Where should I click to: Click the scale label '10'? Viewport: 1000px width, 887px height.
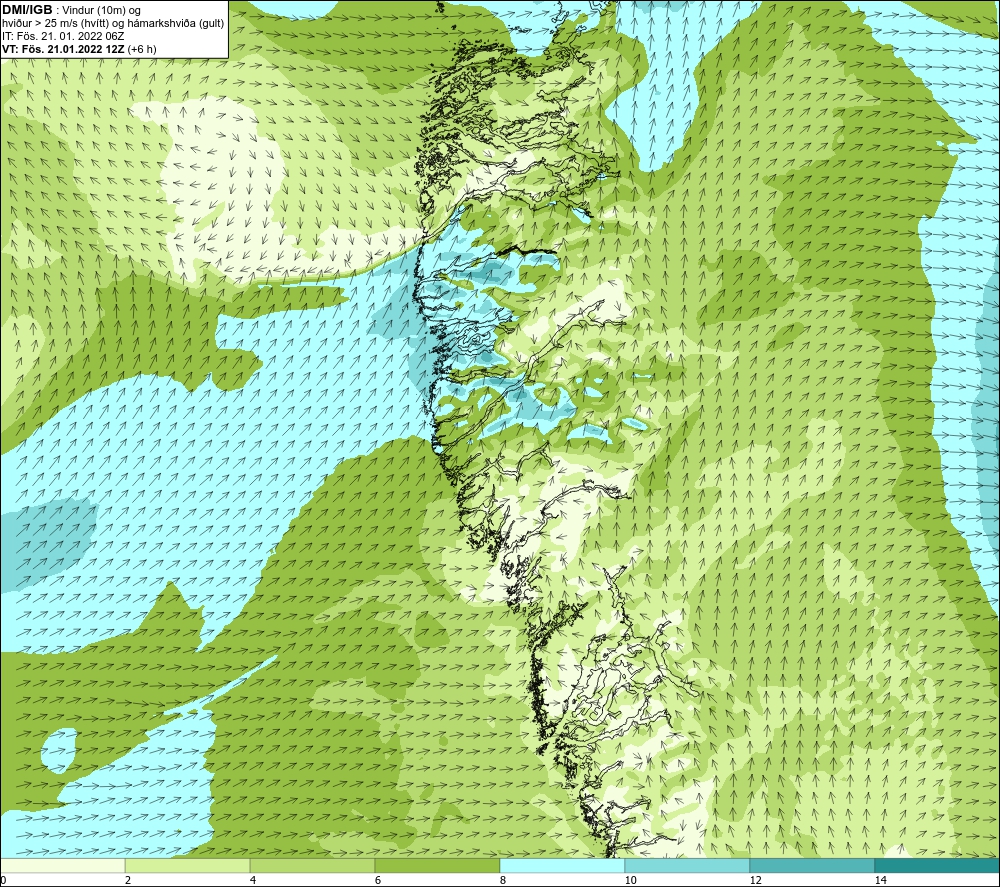630,881
